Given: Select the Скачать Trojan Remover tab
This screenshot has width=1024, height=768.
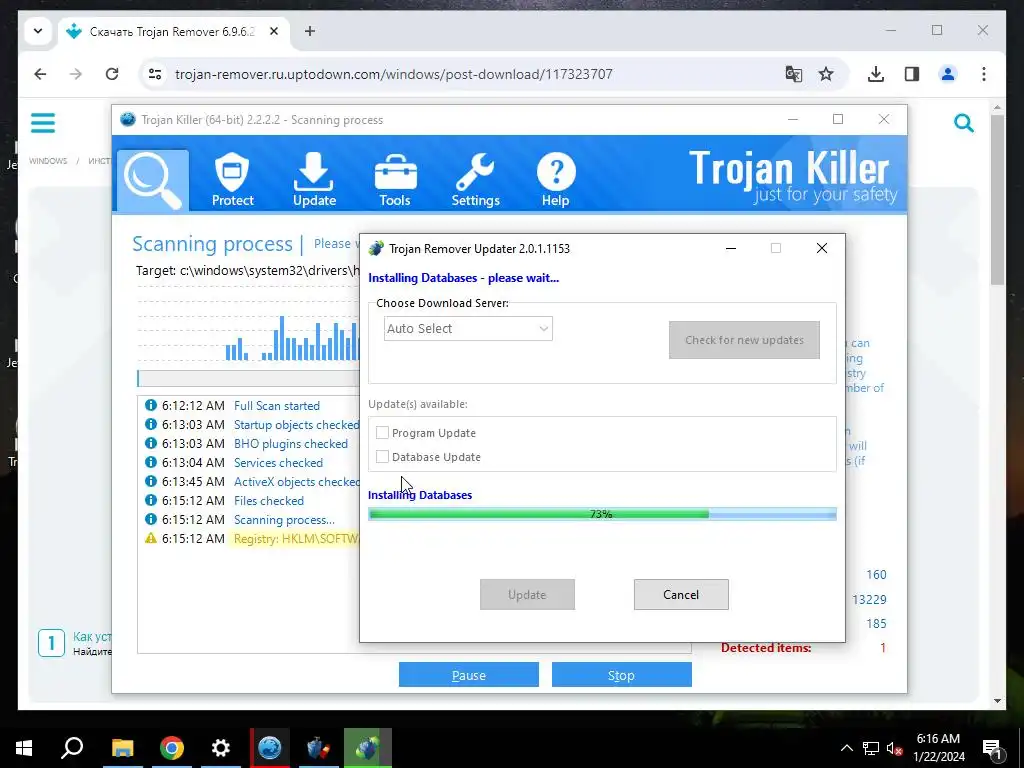Looking at the screenshot, I should click(171, 31).
